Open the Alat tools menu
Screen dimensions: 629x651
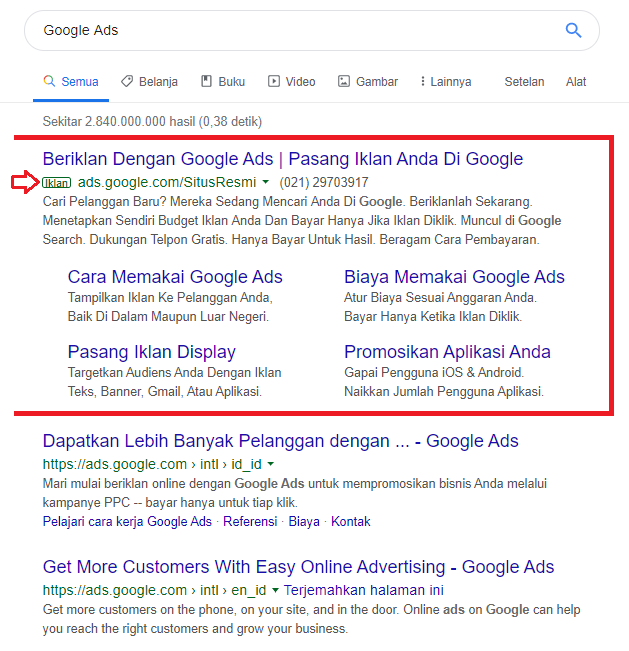(576, 82)
